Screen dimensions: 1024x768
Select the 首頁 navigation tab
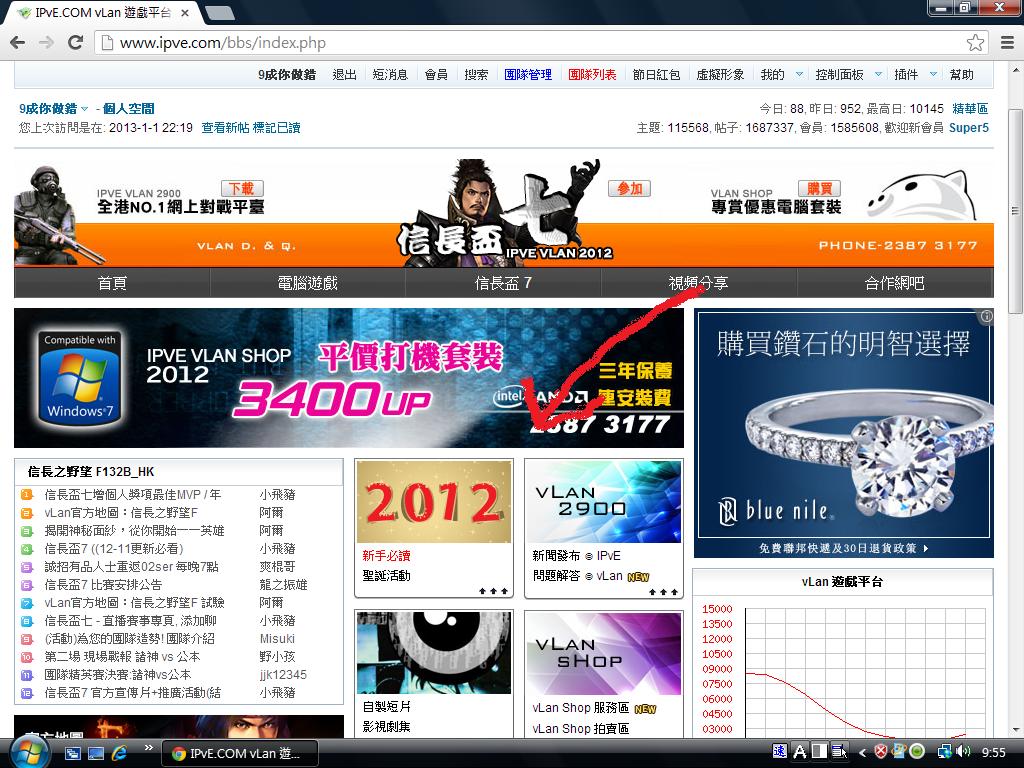point(112,283)
